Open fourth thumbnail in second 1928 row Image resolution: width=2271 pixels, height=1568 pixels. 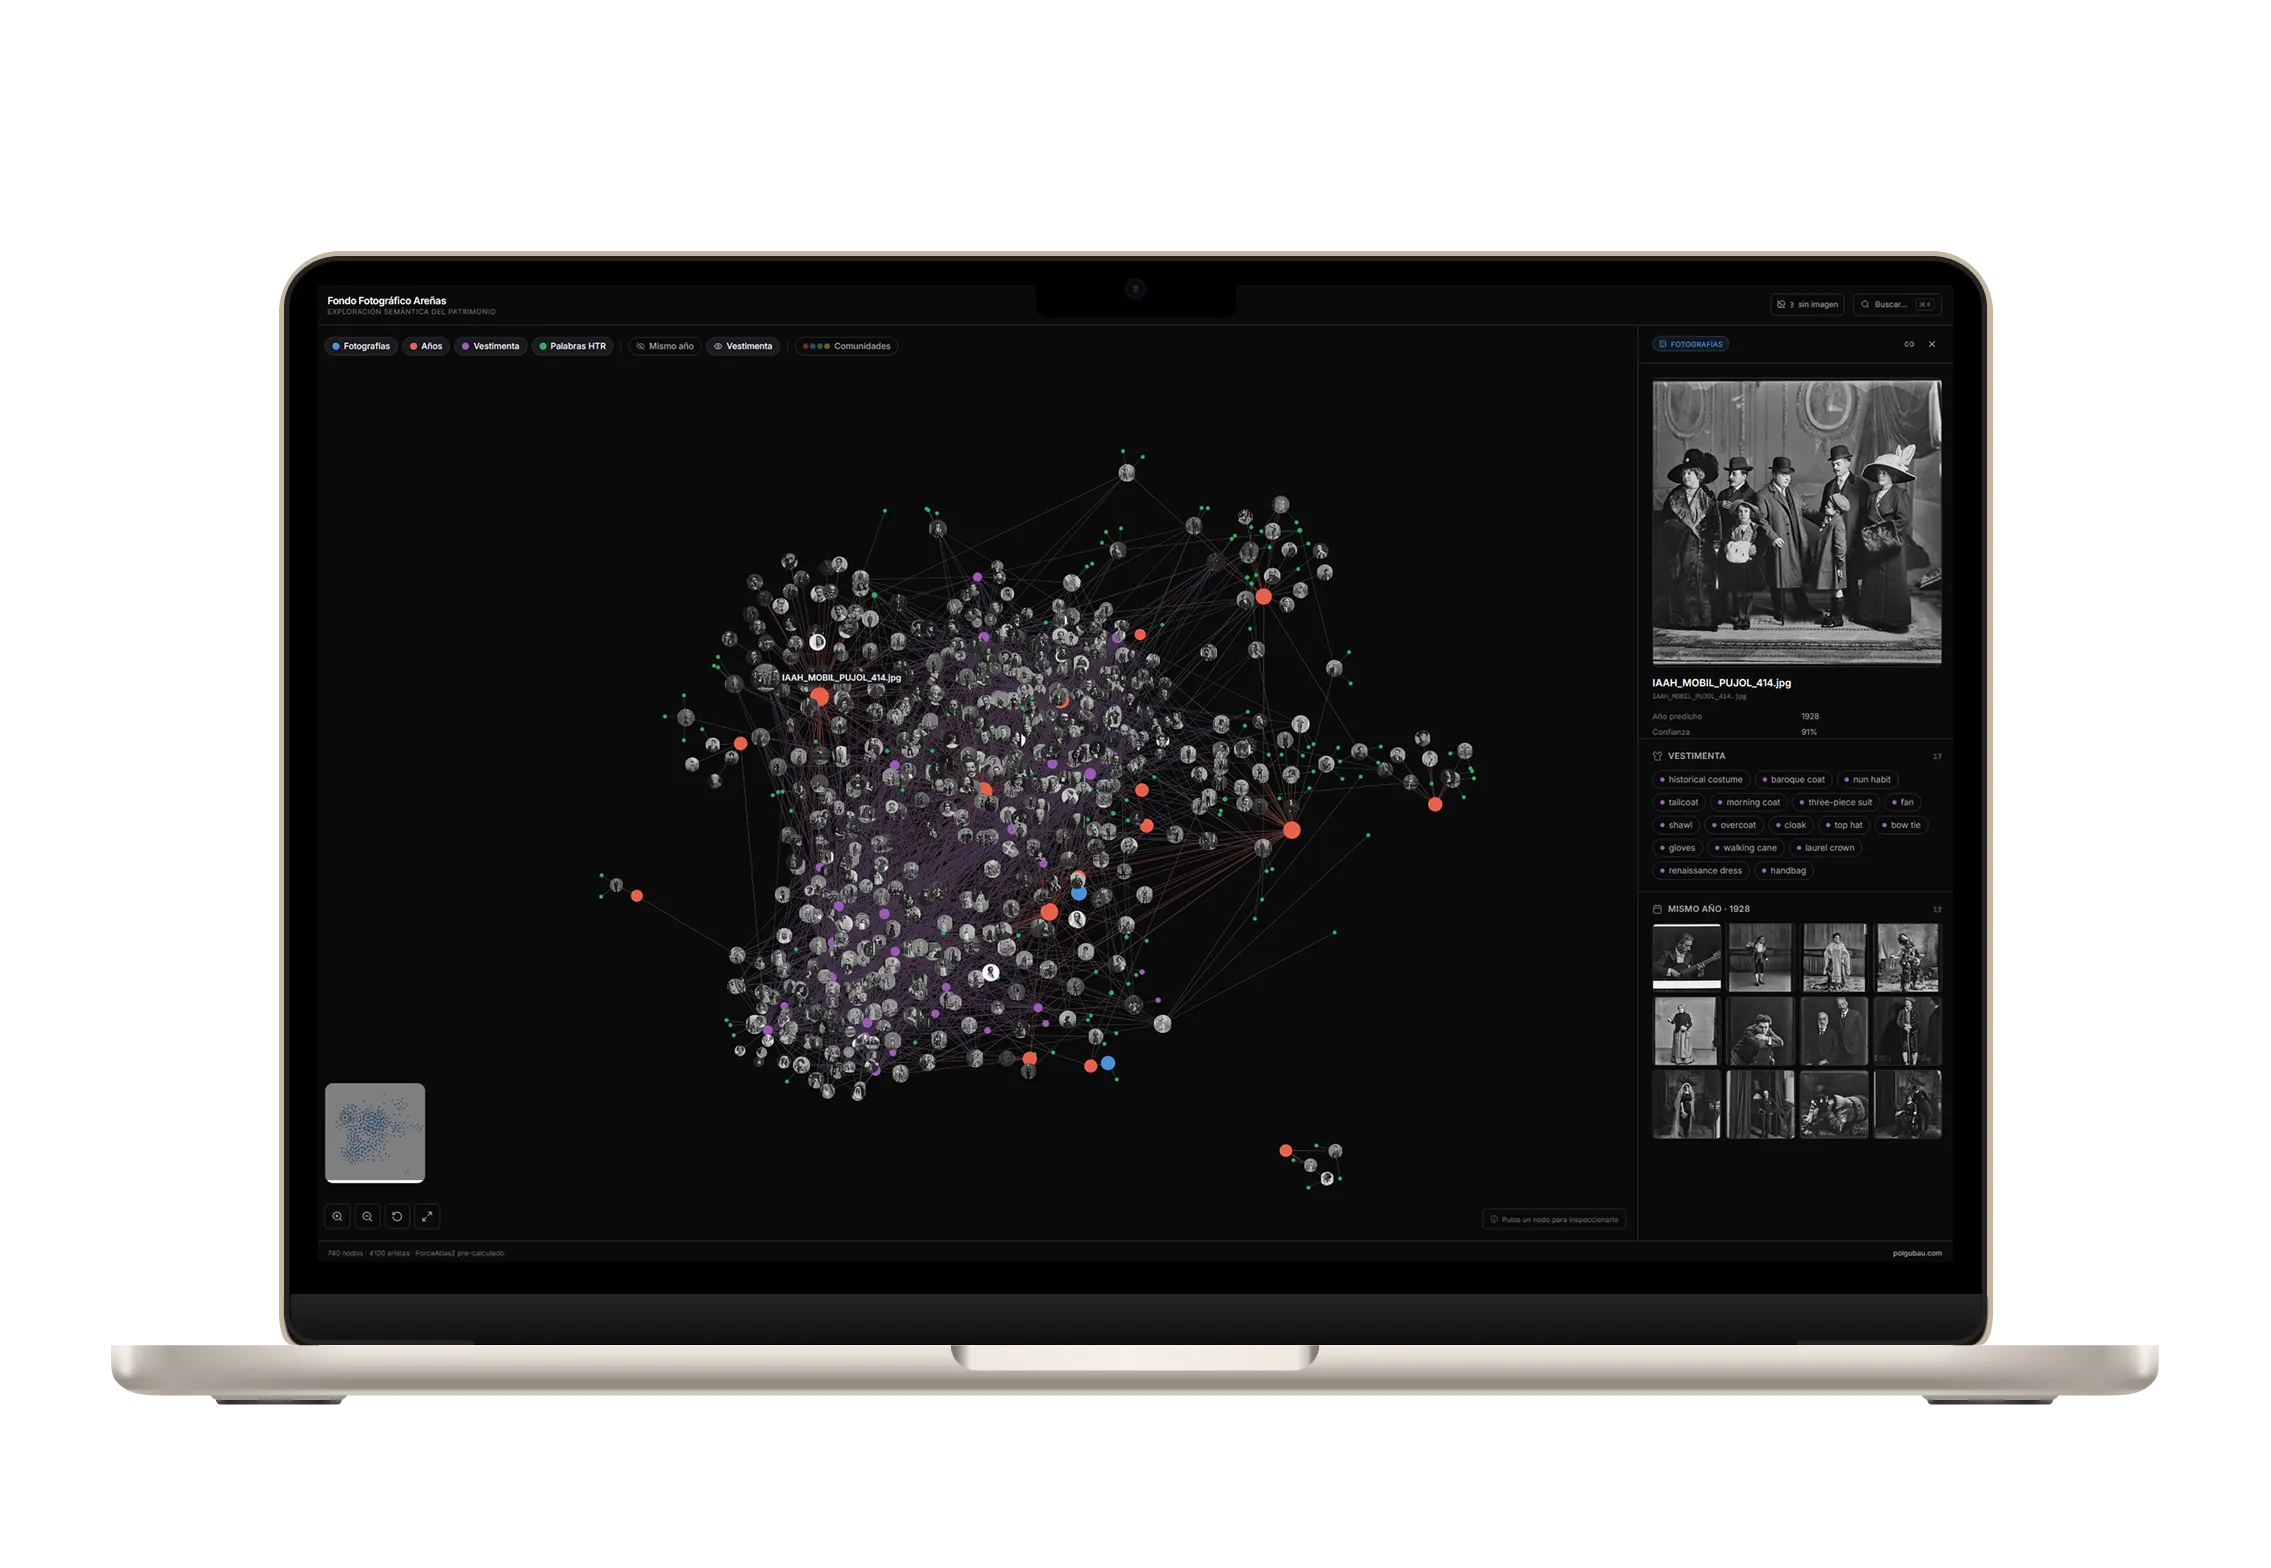1907,1031
